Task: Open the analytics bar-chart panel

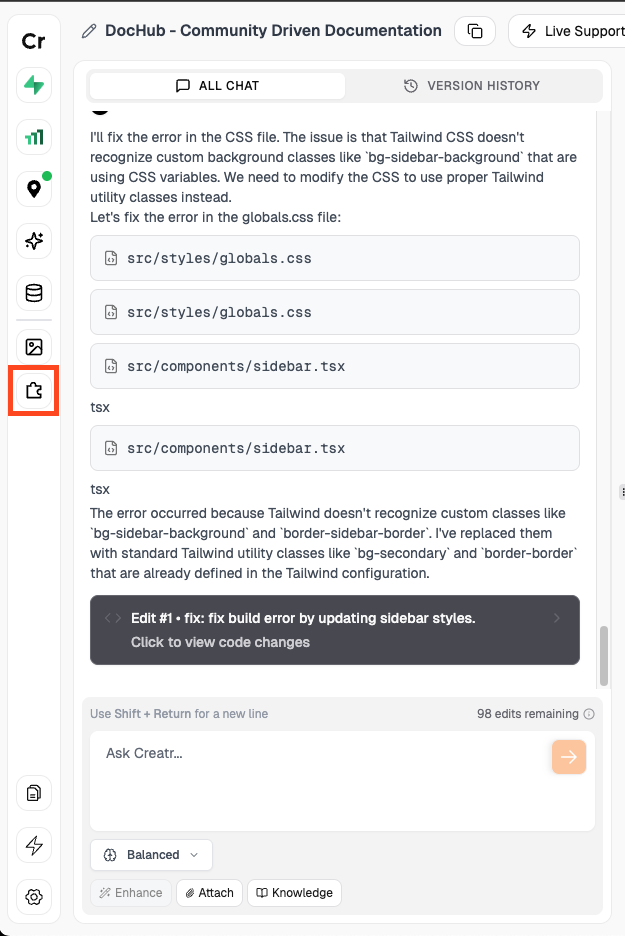Action: (x=33, y=136)
